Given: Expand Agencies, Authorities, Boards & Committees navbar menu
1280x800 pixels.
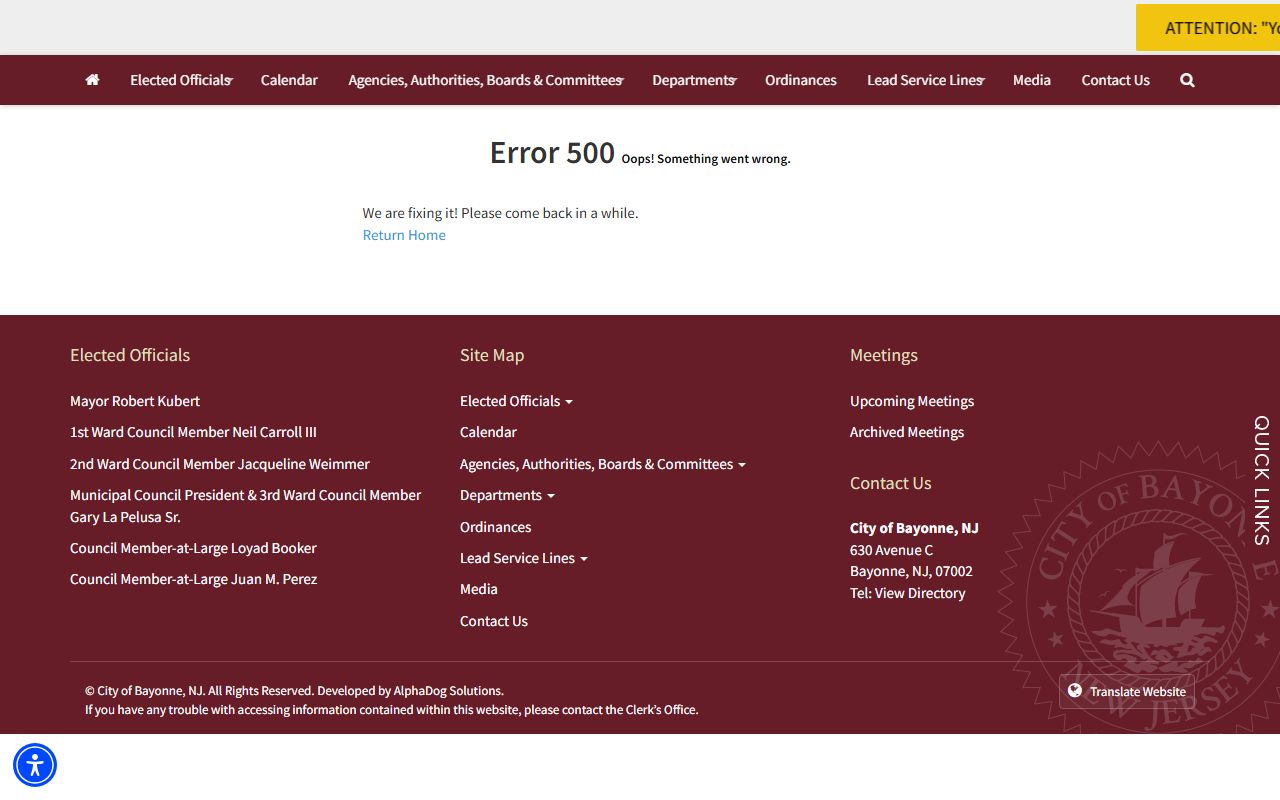Looking at the screenshot, I should tap(486, 80).
